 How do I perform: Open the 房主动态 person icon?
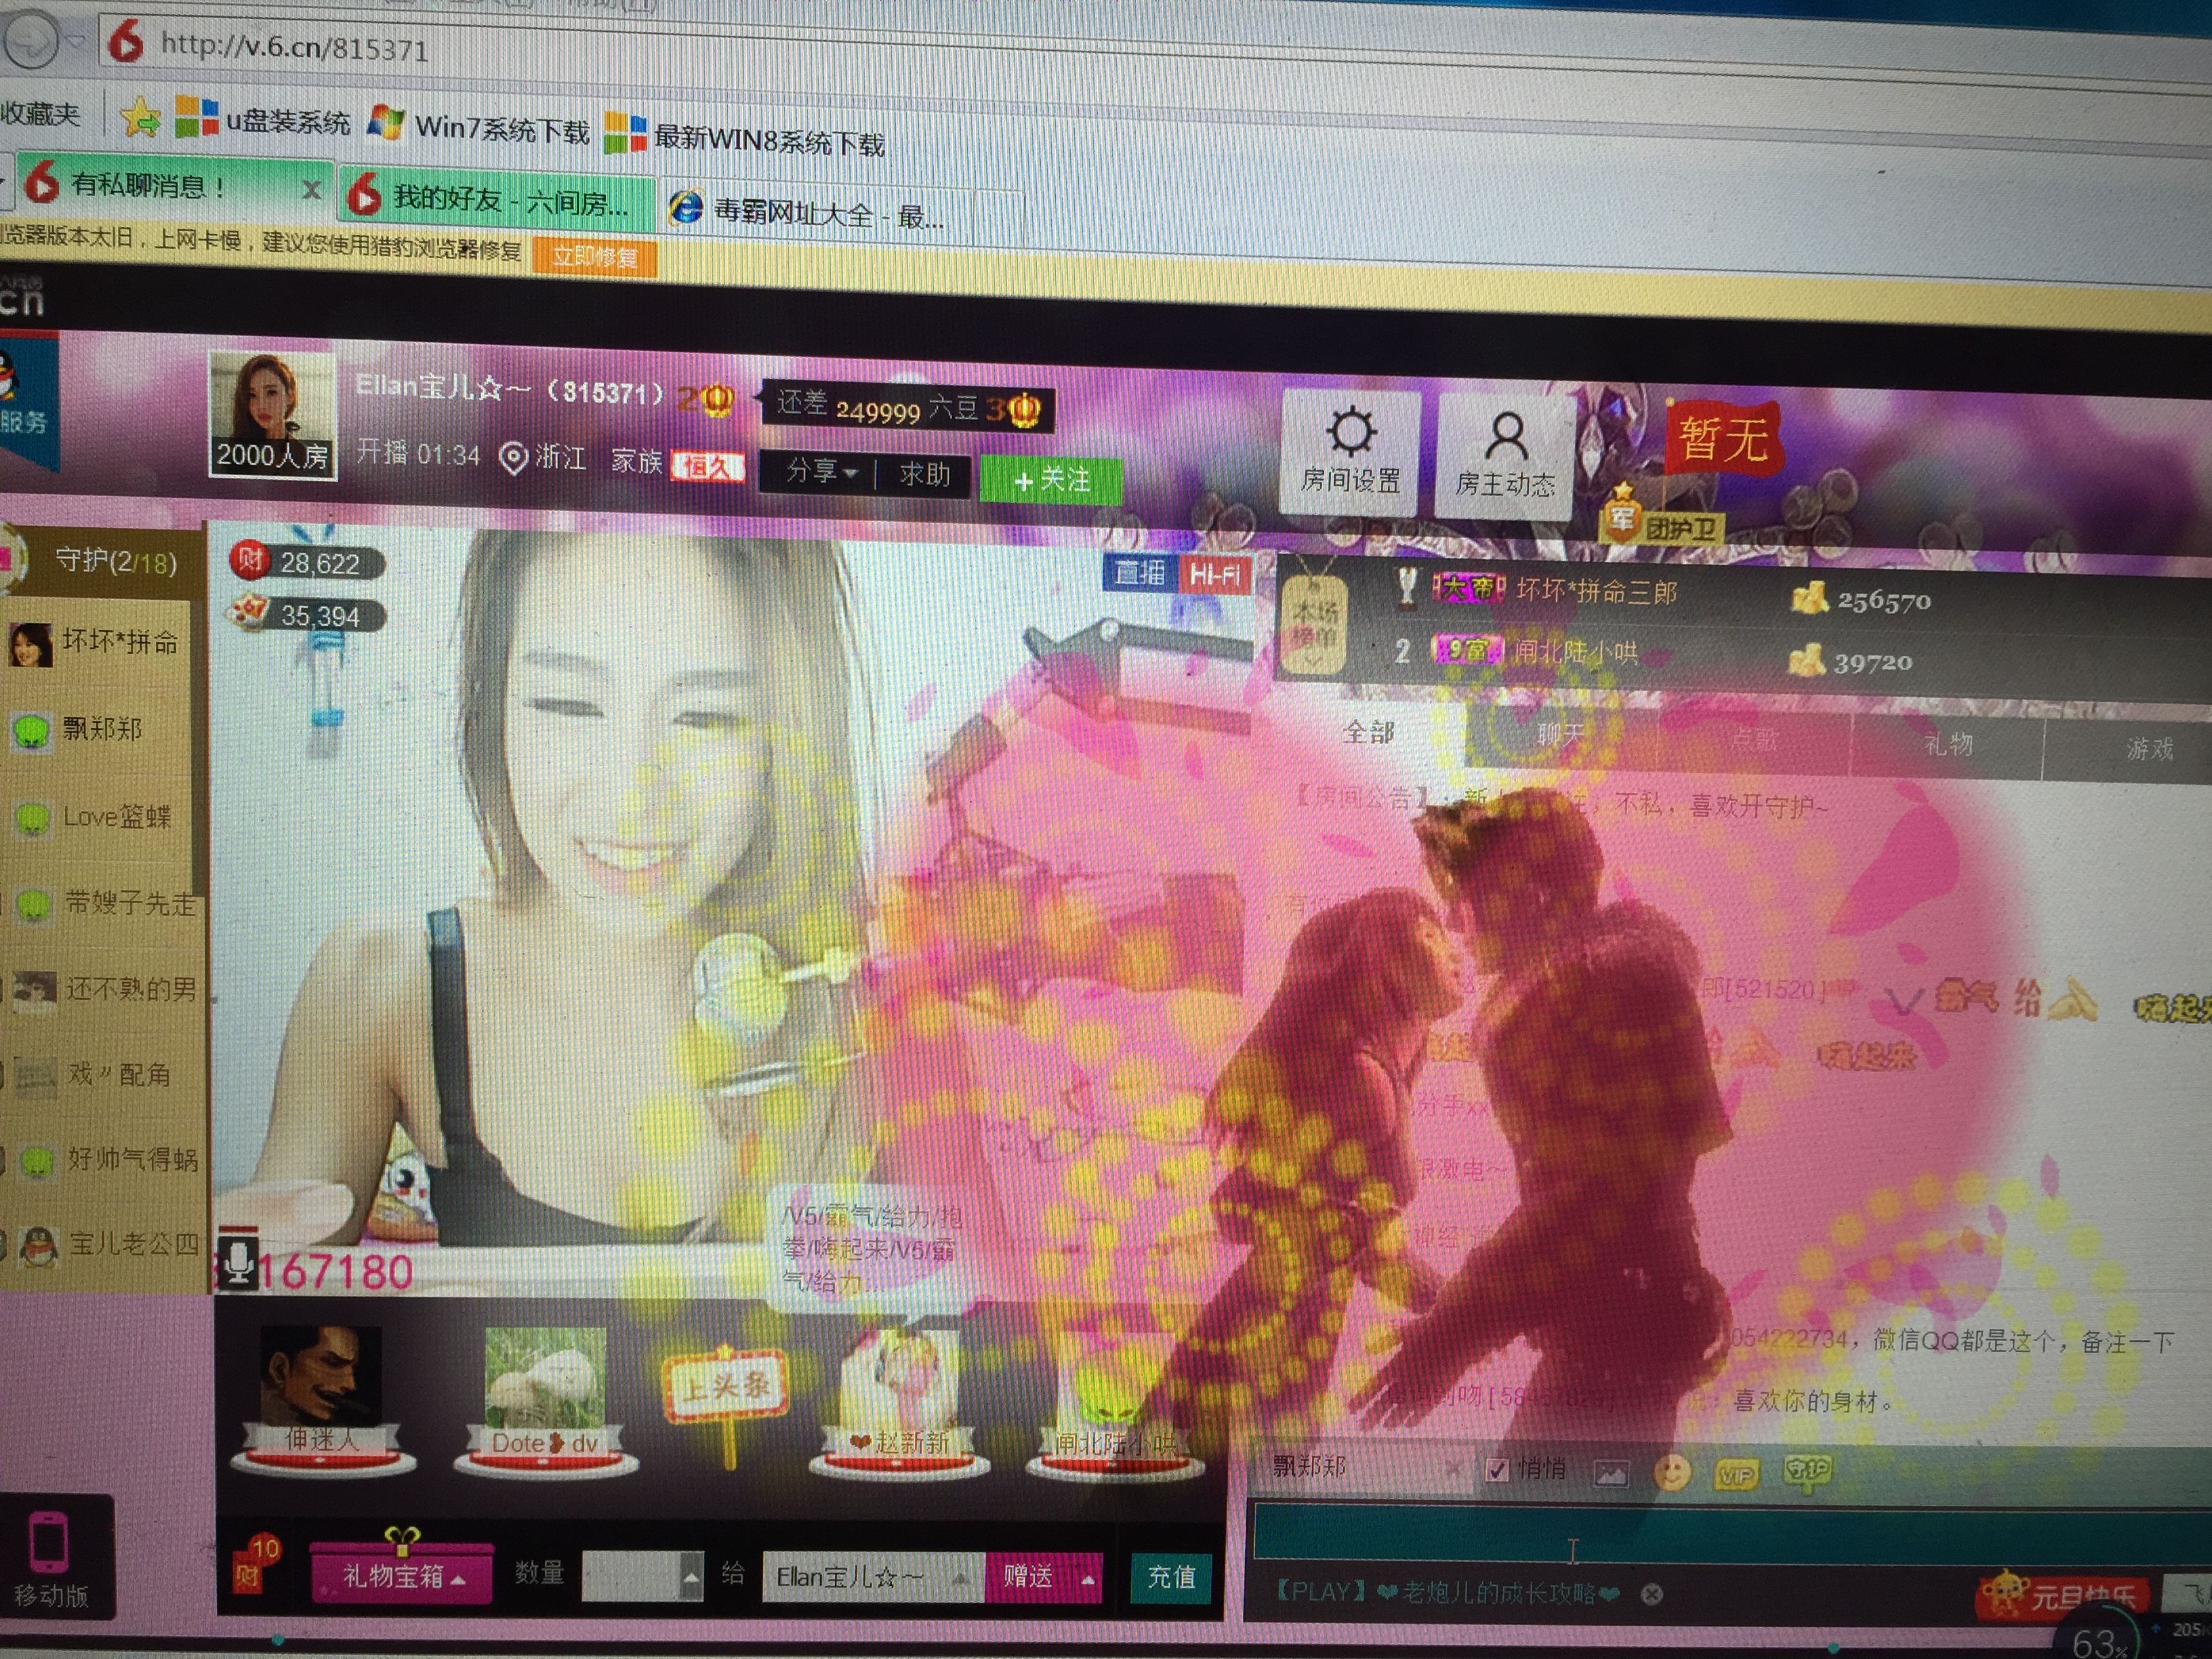tap(1504, 456)
